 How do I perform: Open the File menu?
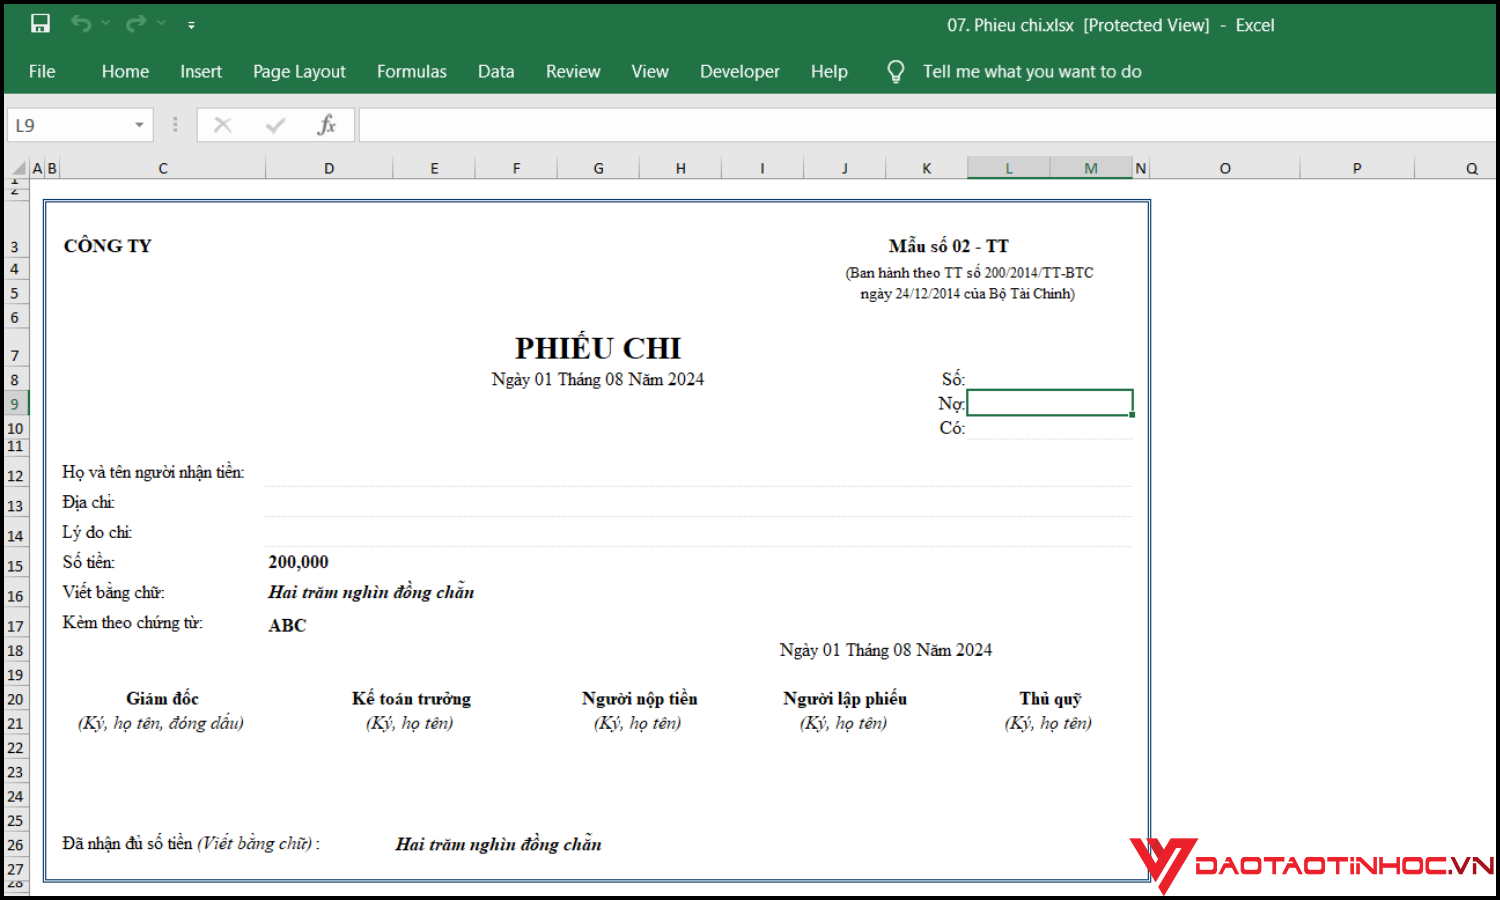[42, 71]
